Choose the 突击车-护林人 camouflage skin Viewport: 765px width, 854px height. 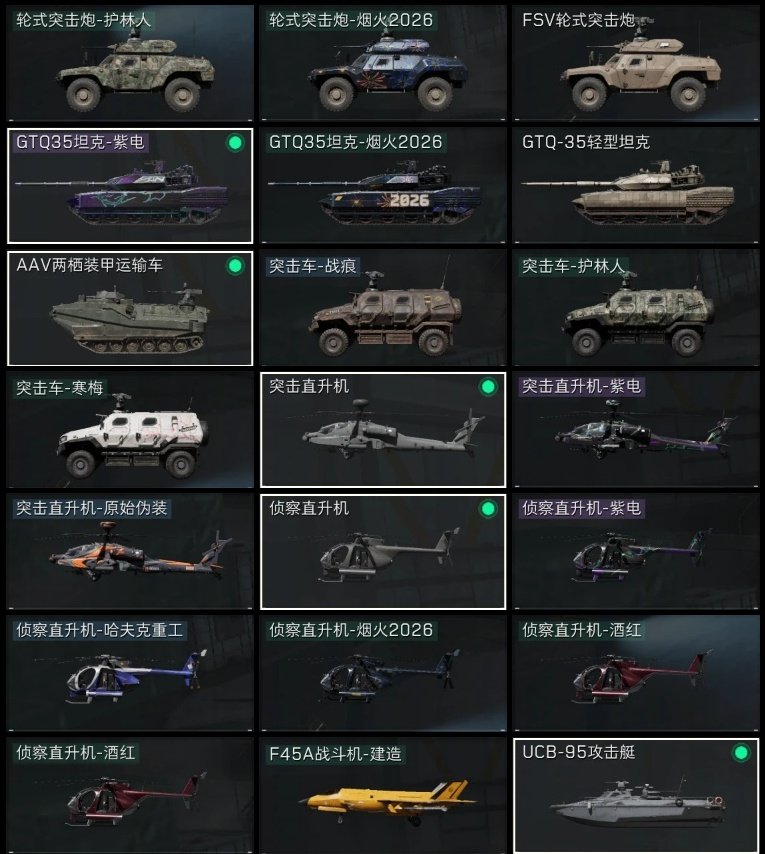[636, 308]
